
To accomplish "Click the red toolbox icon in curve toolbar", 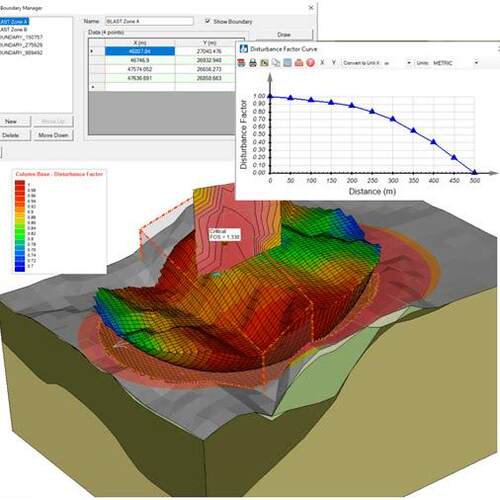I will [299, 62].
